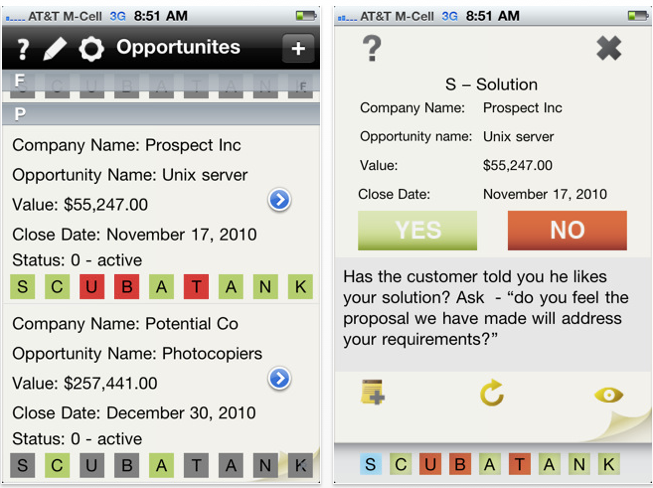
Task: Answer NO to the solution question
Action: 567,230
